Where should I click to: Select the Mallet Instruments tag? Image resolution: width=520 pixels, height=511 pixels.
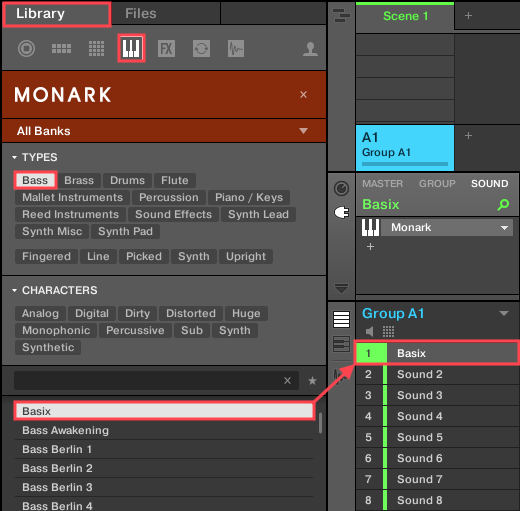(72, 197)
